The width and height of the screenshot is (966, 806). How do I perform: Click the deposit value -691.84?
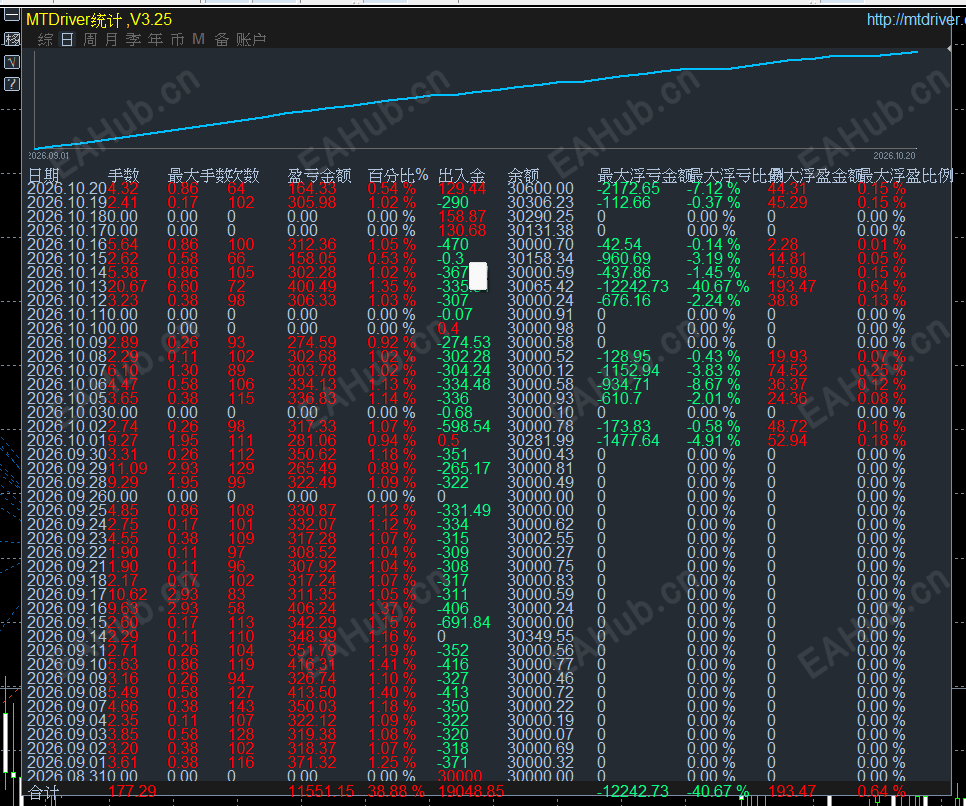click(464, 622)
